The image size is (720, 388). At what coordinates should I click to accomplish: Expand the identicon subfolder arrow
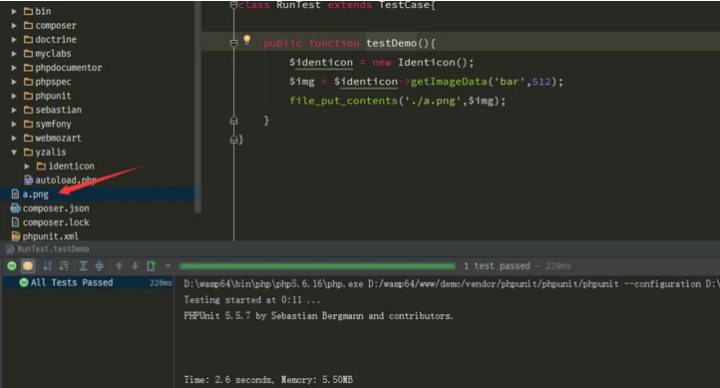tap(27, 166)
